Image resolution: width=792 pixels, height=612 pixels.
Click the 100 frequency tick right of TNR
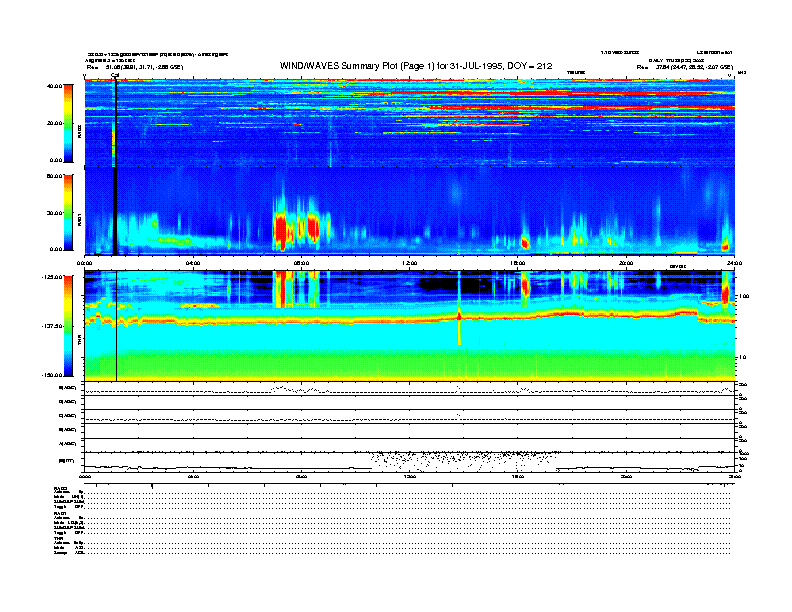pyautogui.click(x=744, y=296)
